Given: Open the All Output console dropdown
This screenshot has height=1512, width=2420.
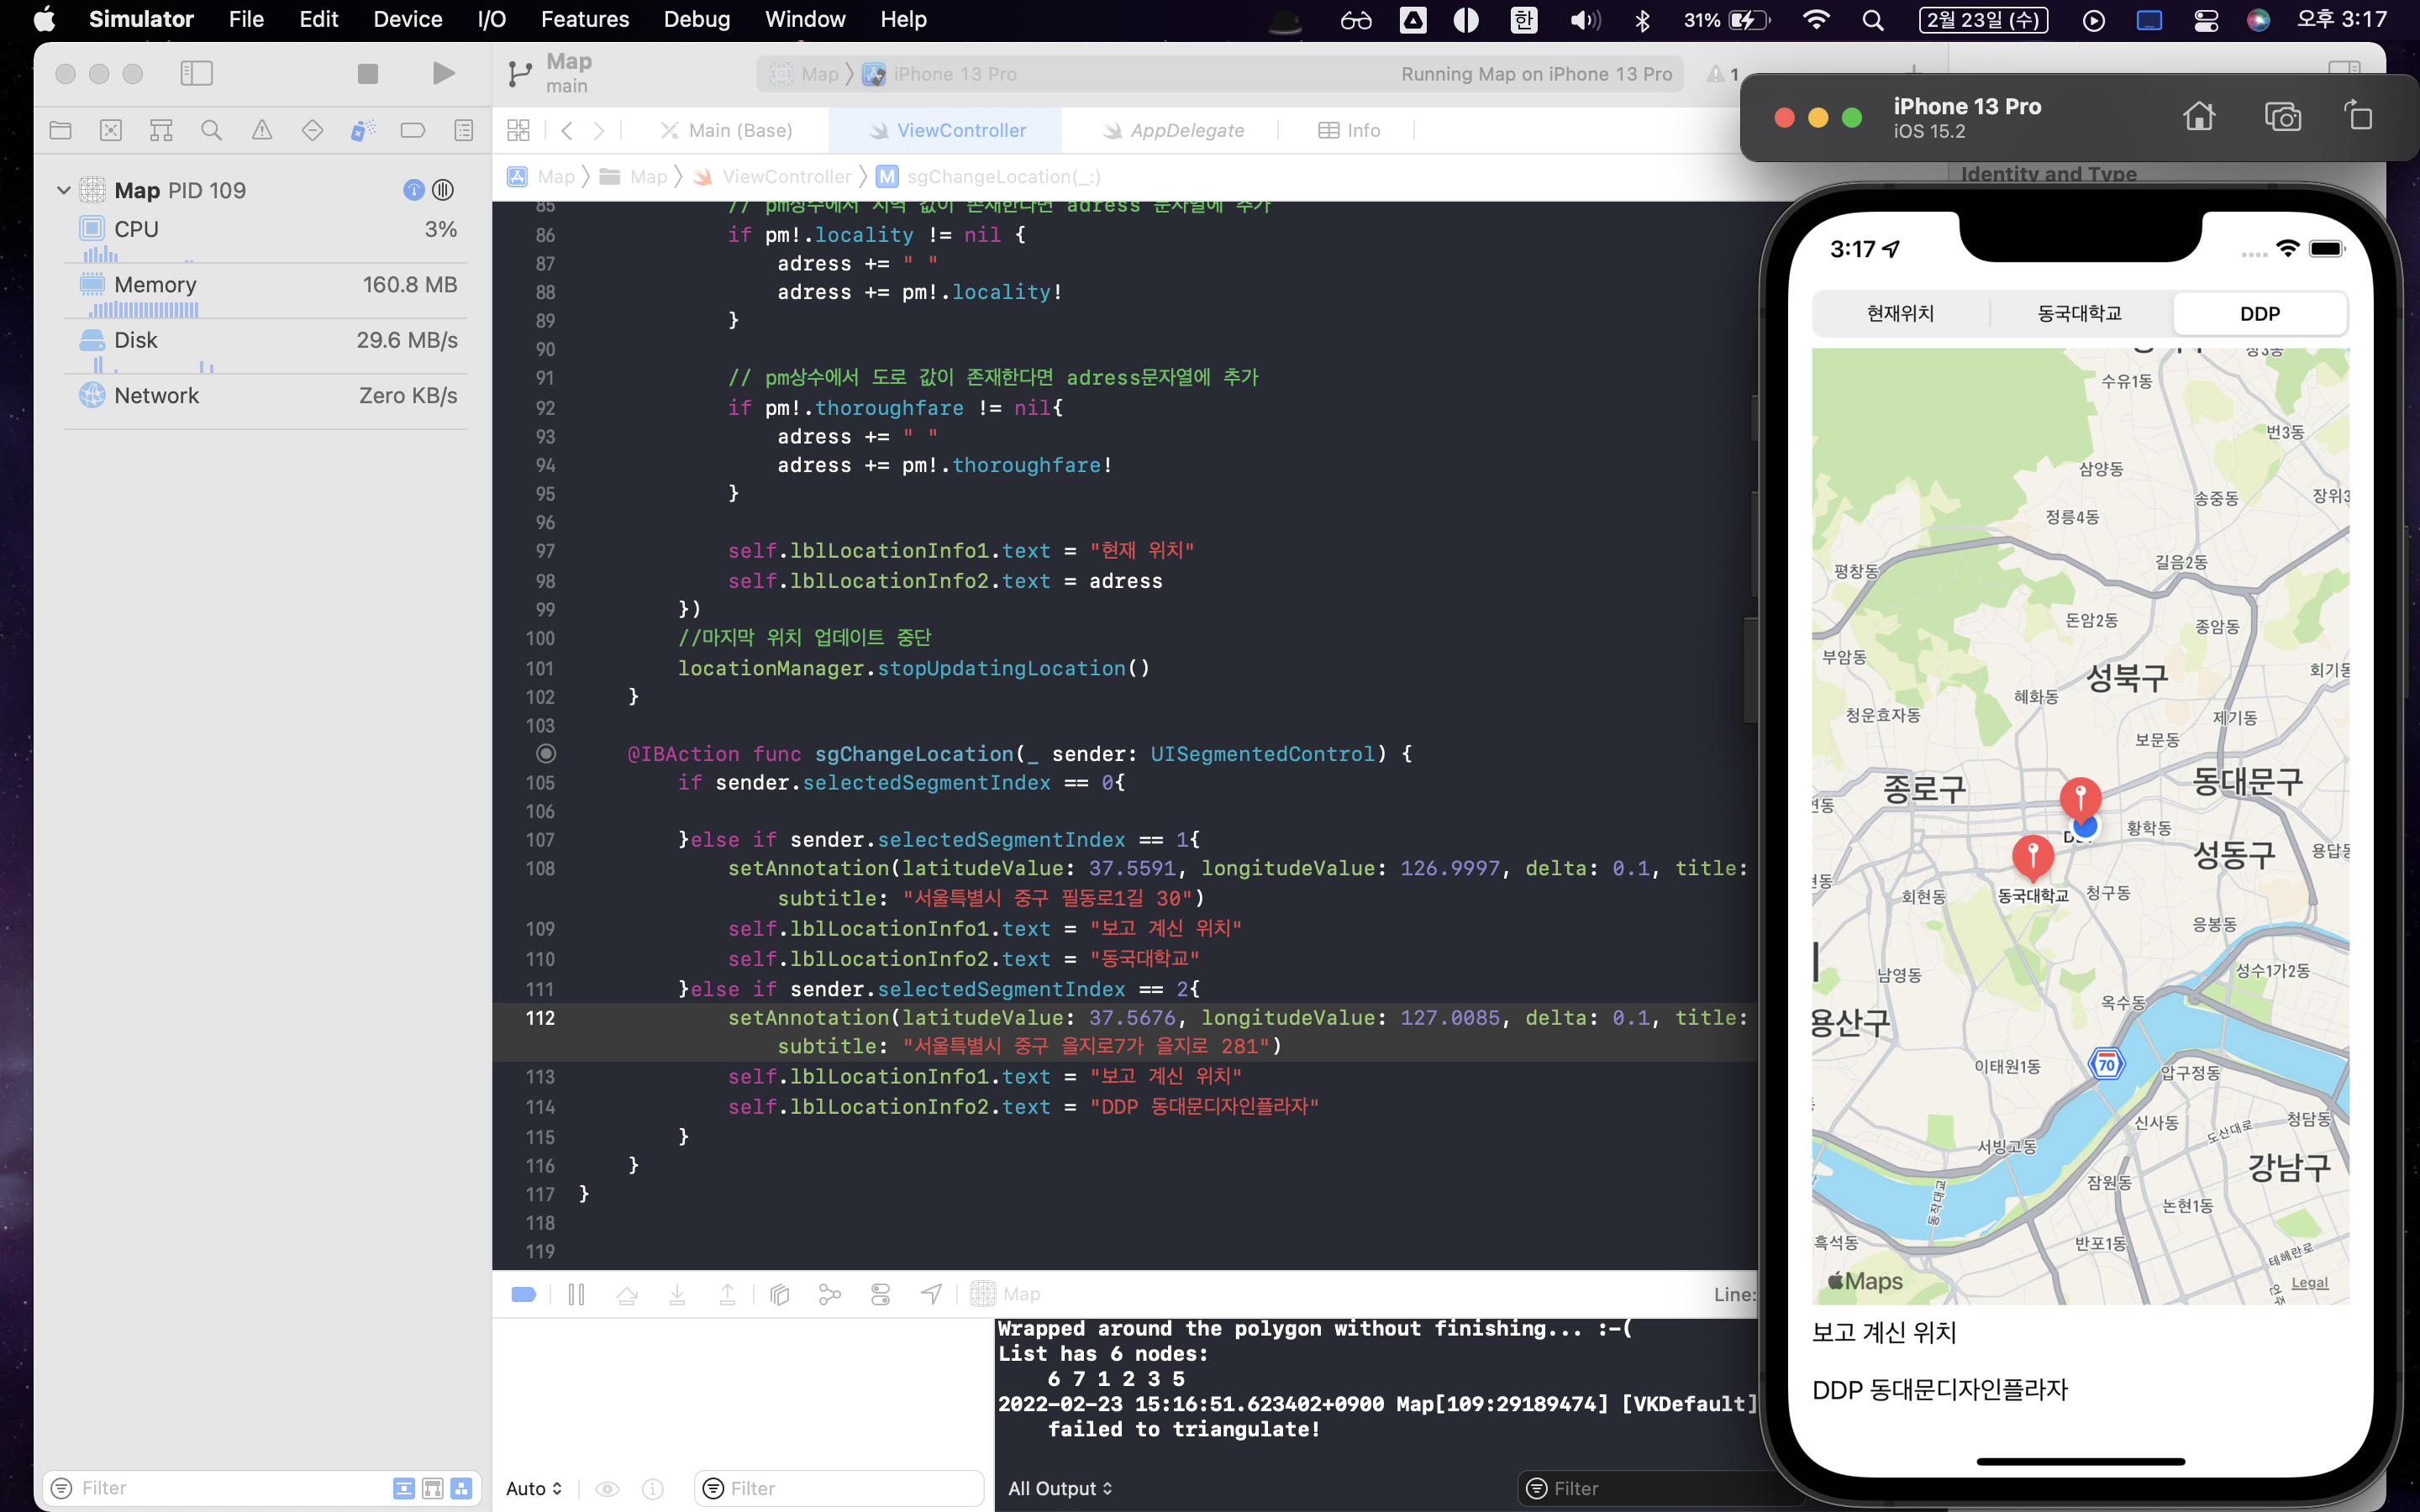Looking at the screenshot, I should pyautogui.click(x=1059, y=1488).
